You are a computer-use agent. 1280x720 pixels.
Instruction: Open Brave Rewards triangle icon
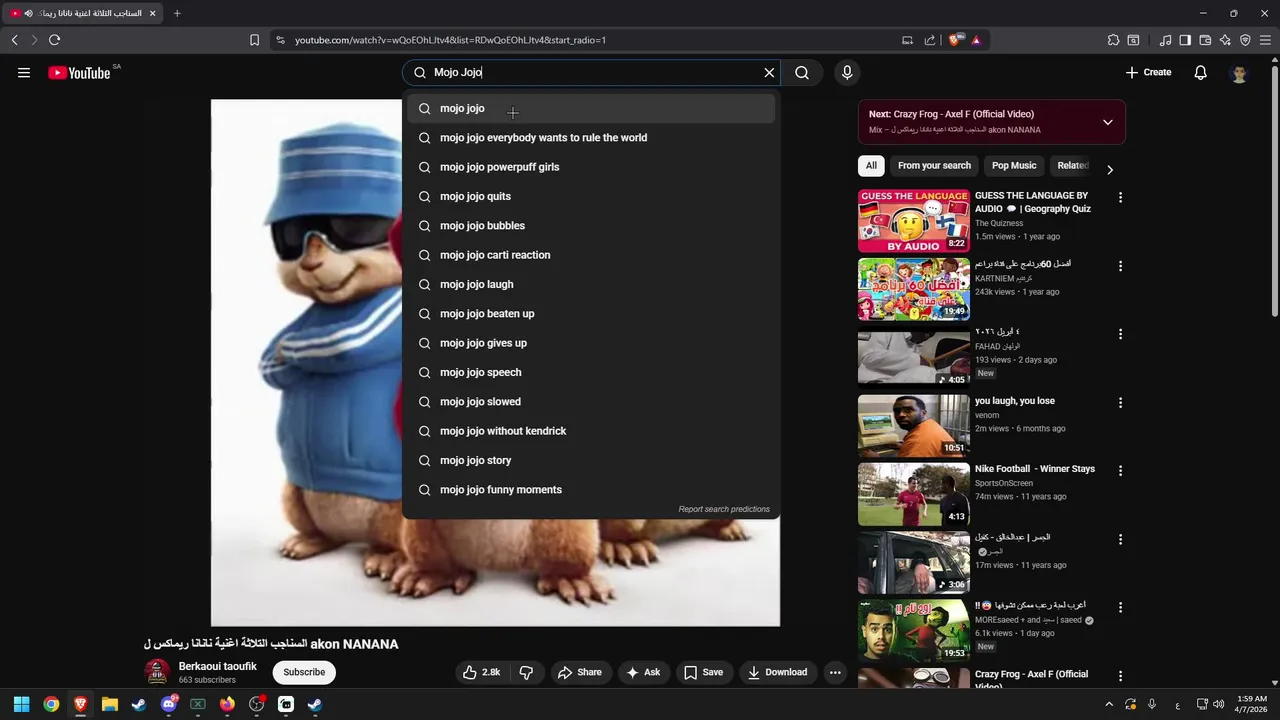[x=975, y=40]
